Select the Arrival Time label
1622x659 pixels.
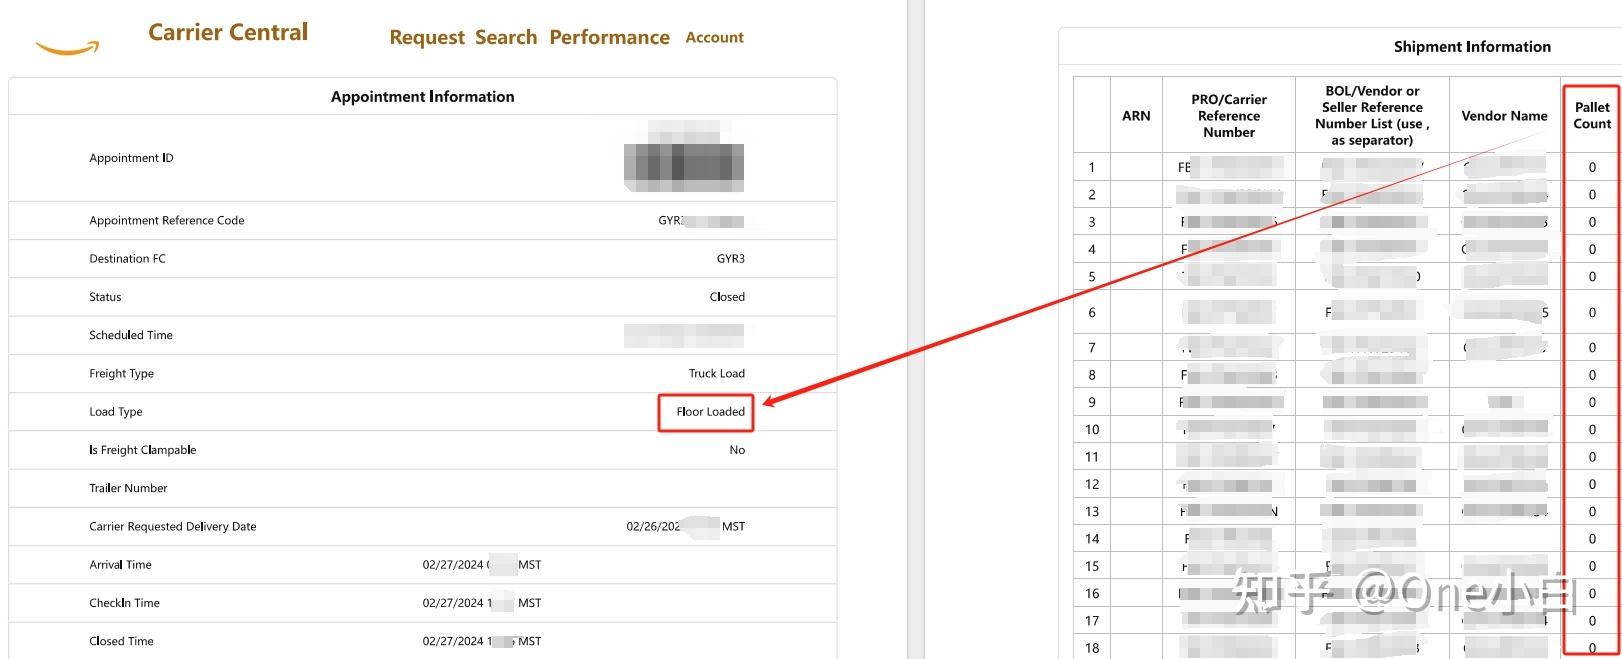click(120, 565)
